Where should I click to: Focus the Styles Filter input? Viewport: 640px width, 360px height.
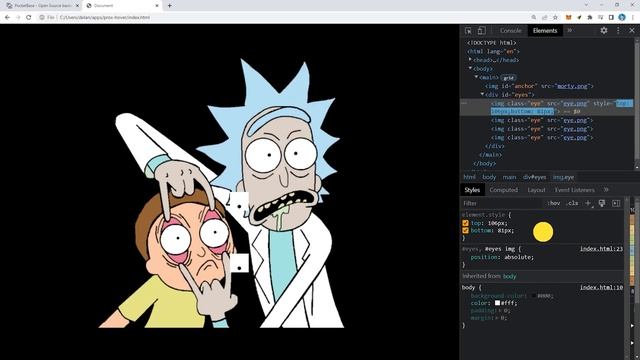[502, 203]
